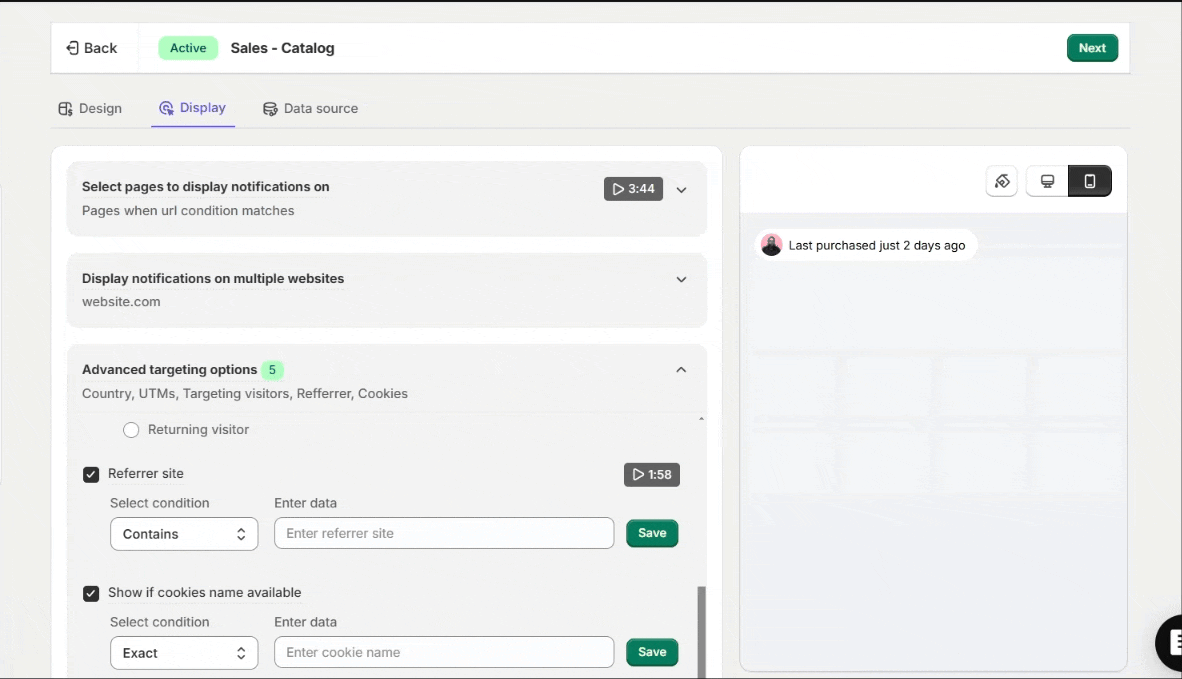
Task: Open the Contains condition dropdown
Action: point(184,534)
